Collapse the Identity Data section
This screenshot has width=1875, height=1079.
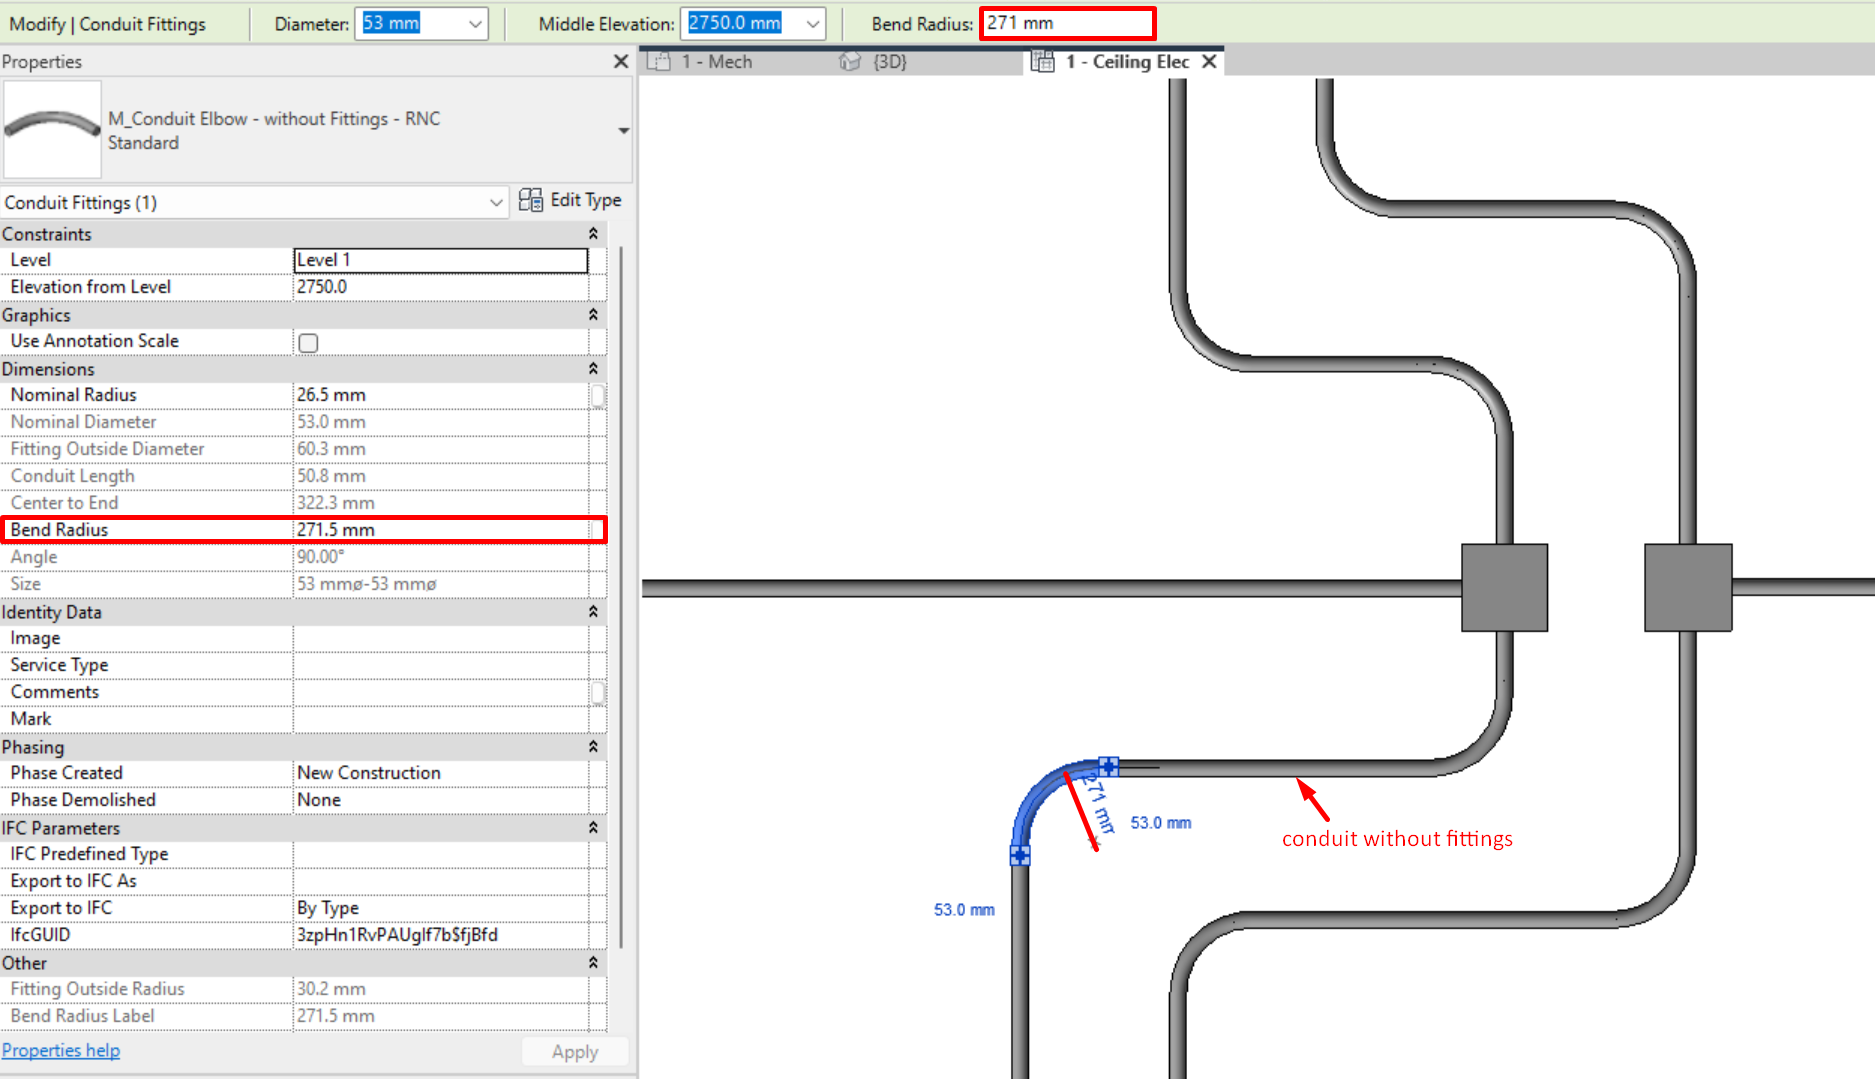(593, 612)
